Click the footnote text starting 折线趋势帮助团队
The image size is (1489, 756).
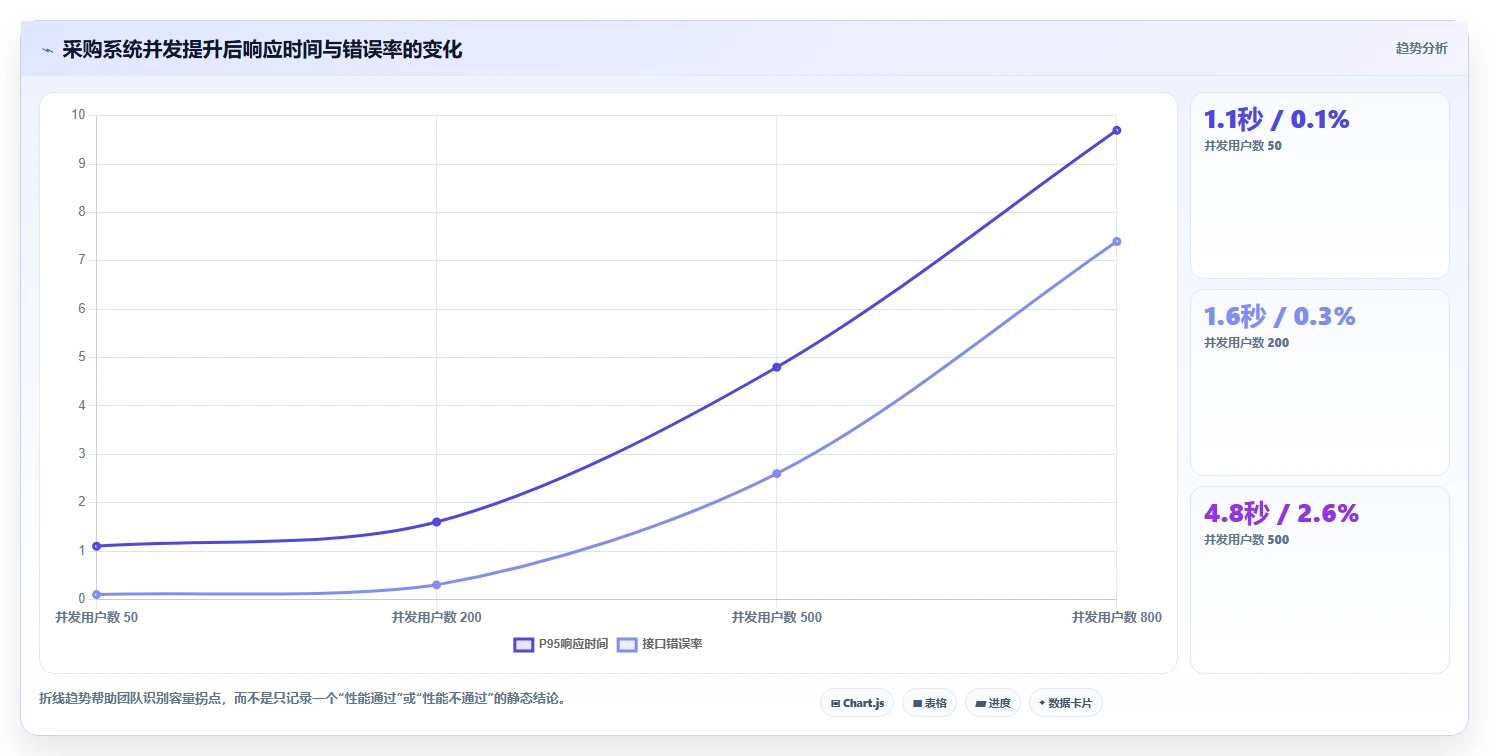click(304, 699)
